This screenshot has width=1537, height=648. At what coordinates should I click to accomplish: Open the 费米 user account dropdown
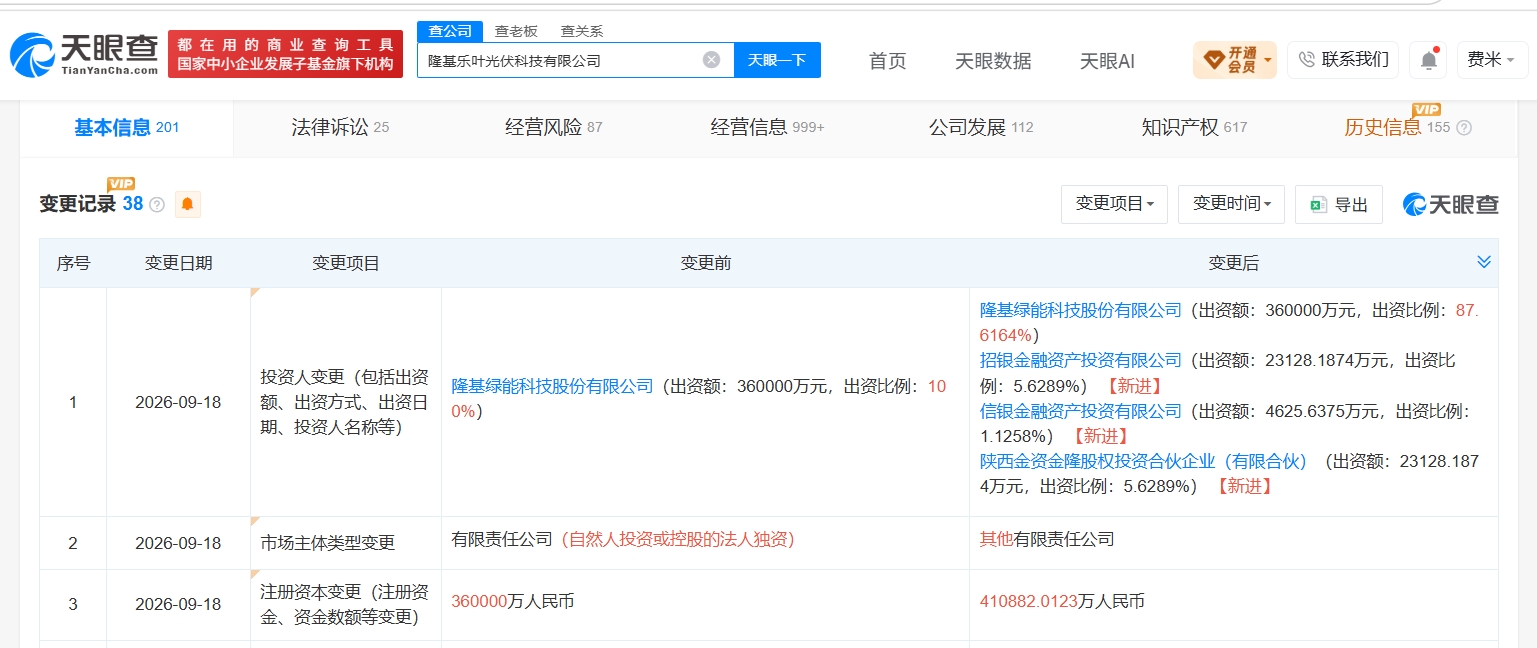tap(1492, 60)
